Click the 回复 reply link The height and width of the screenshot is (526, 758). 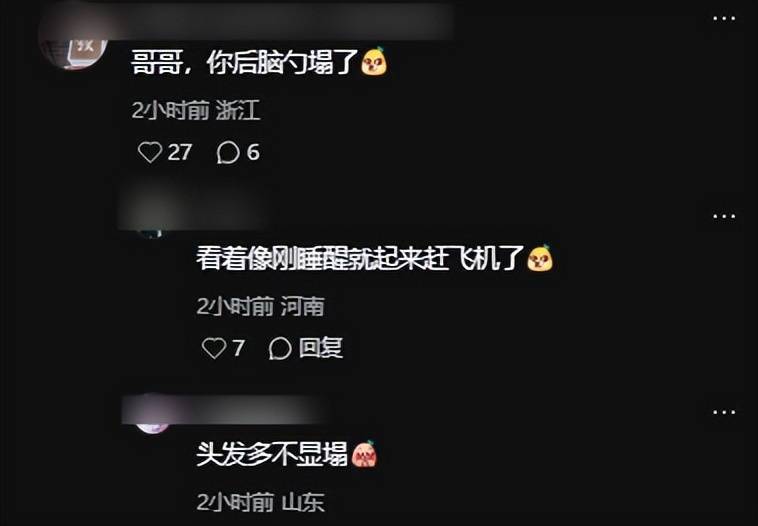tap(321, 348)
